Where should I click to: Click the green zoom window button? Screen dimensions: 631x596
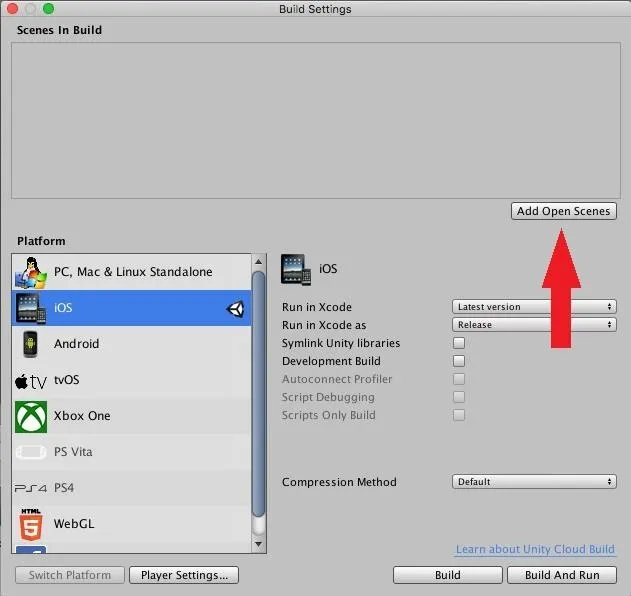click(x=48, y=8)
